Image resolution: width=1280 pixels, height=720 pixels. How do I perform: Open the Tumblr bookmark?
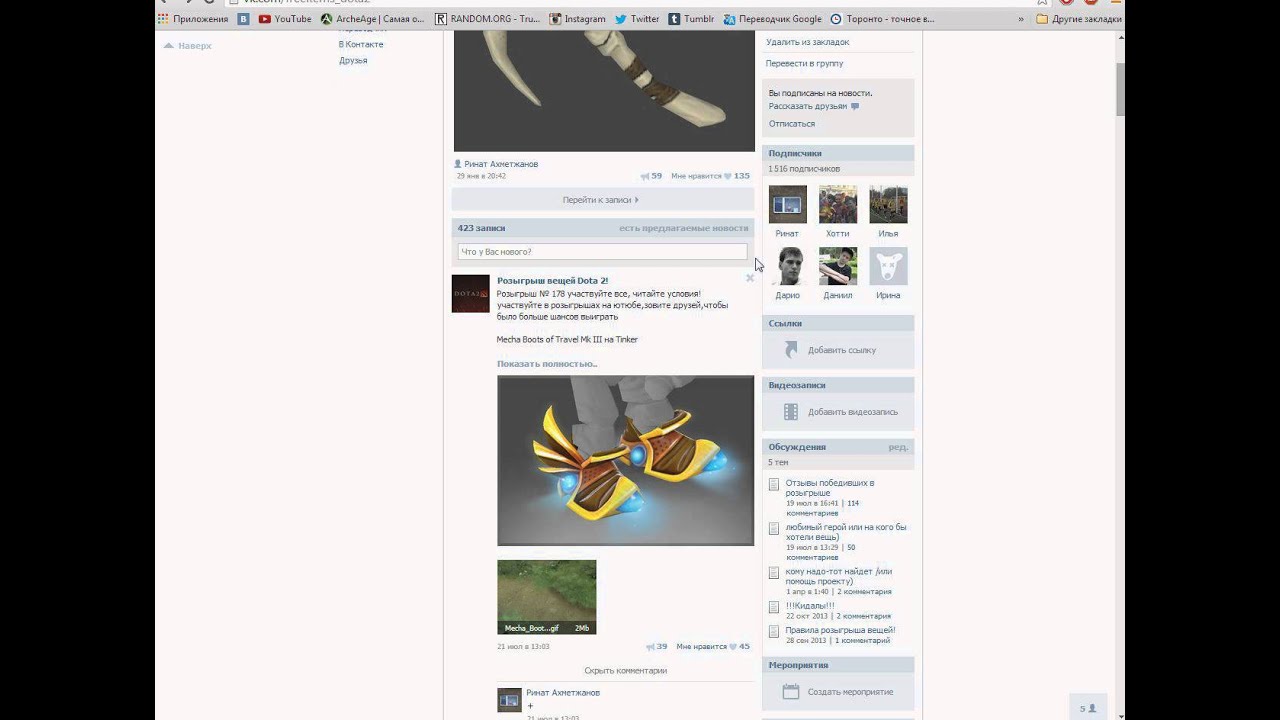(x=691, y=19)
